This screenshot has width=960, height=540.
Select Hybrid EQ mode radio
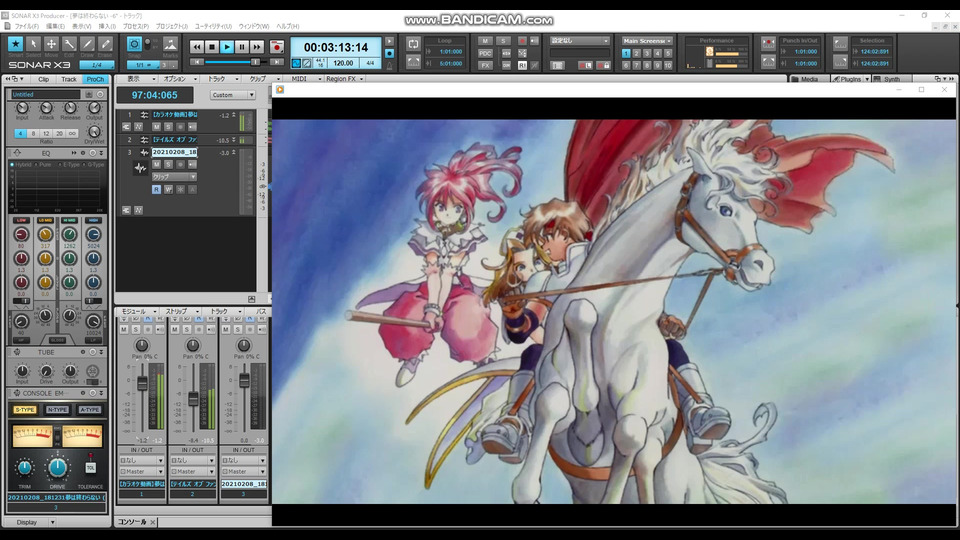(x=12, y=165)
